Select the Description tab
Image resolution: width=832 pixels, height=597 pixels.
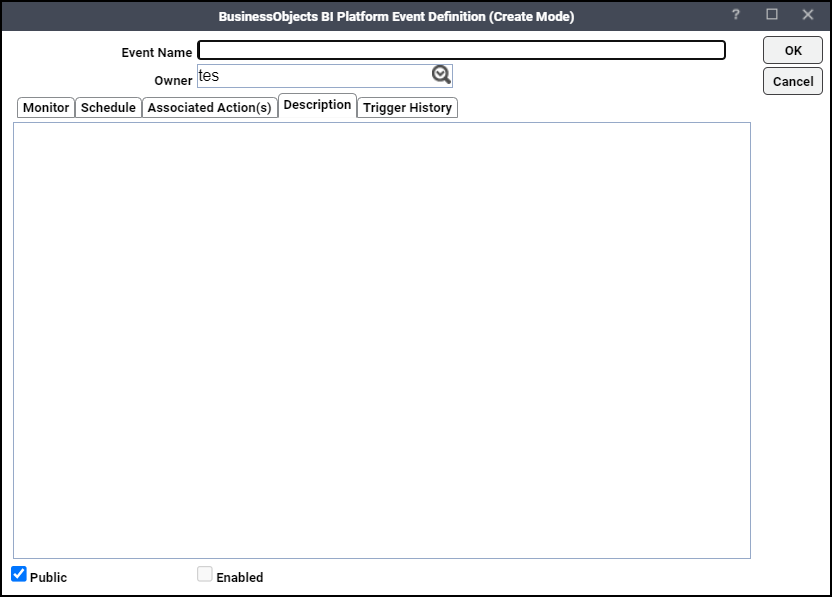317,105
